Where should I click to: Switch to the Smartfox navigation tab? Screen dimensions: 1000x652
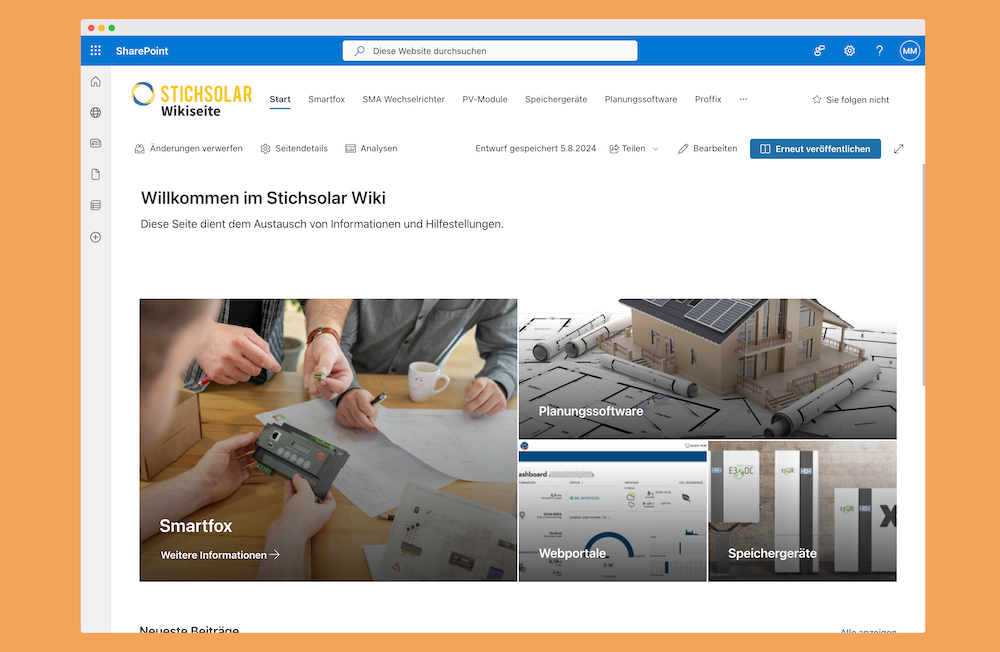[x=326, y=100]
